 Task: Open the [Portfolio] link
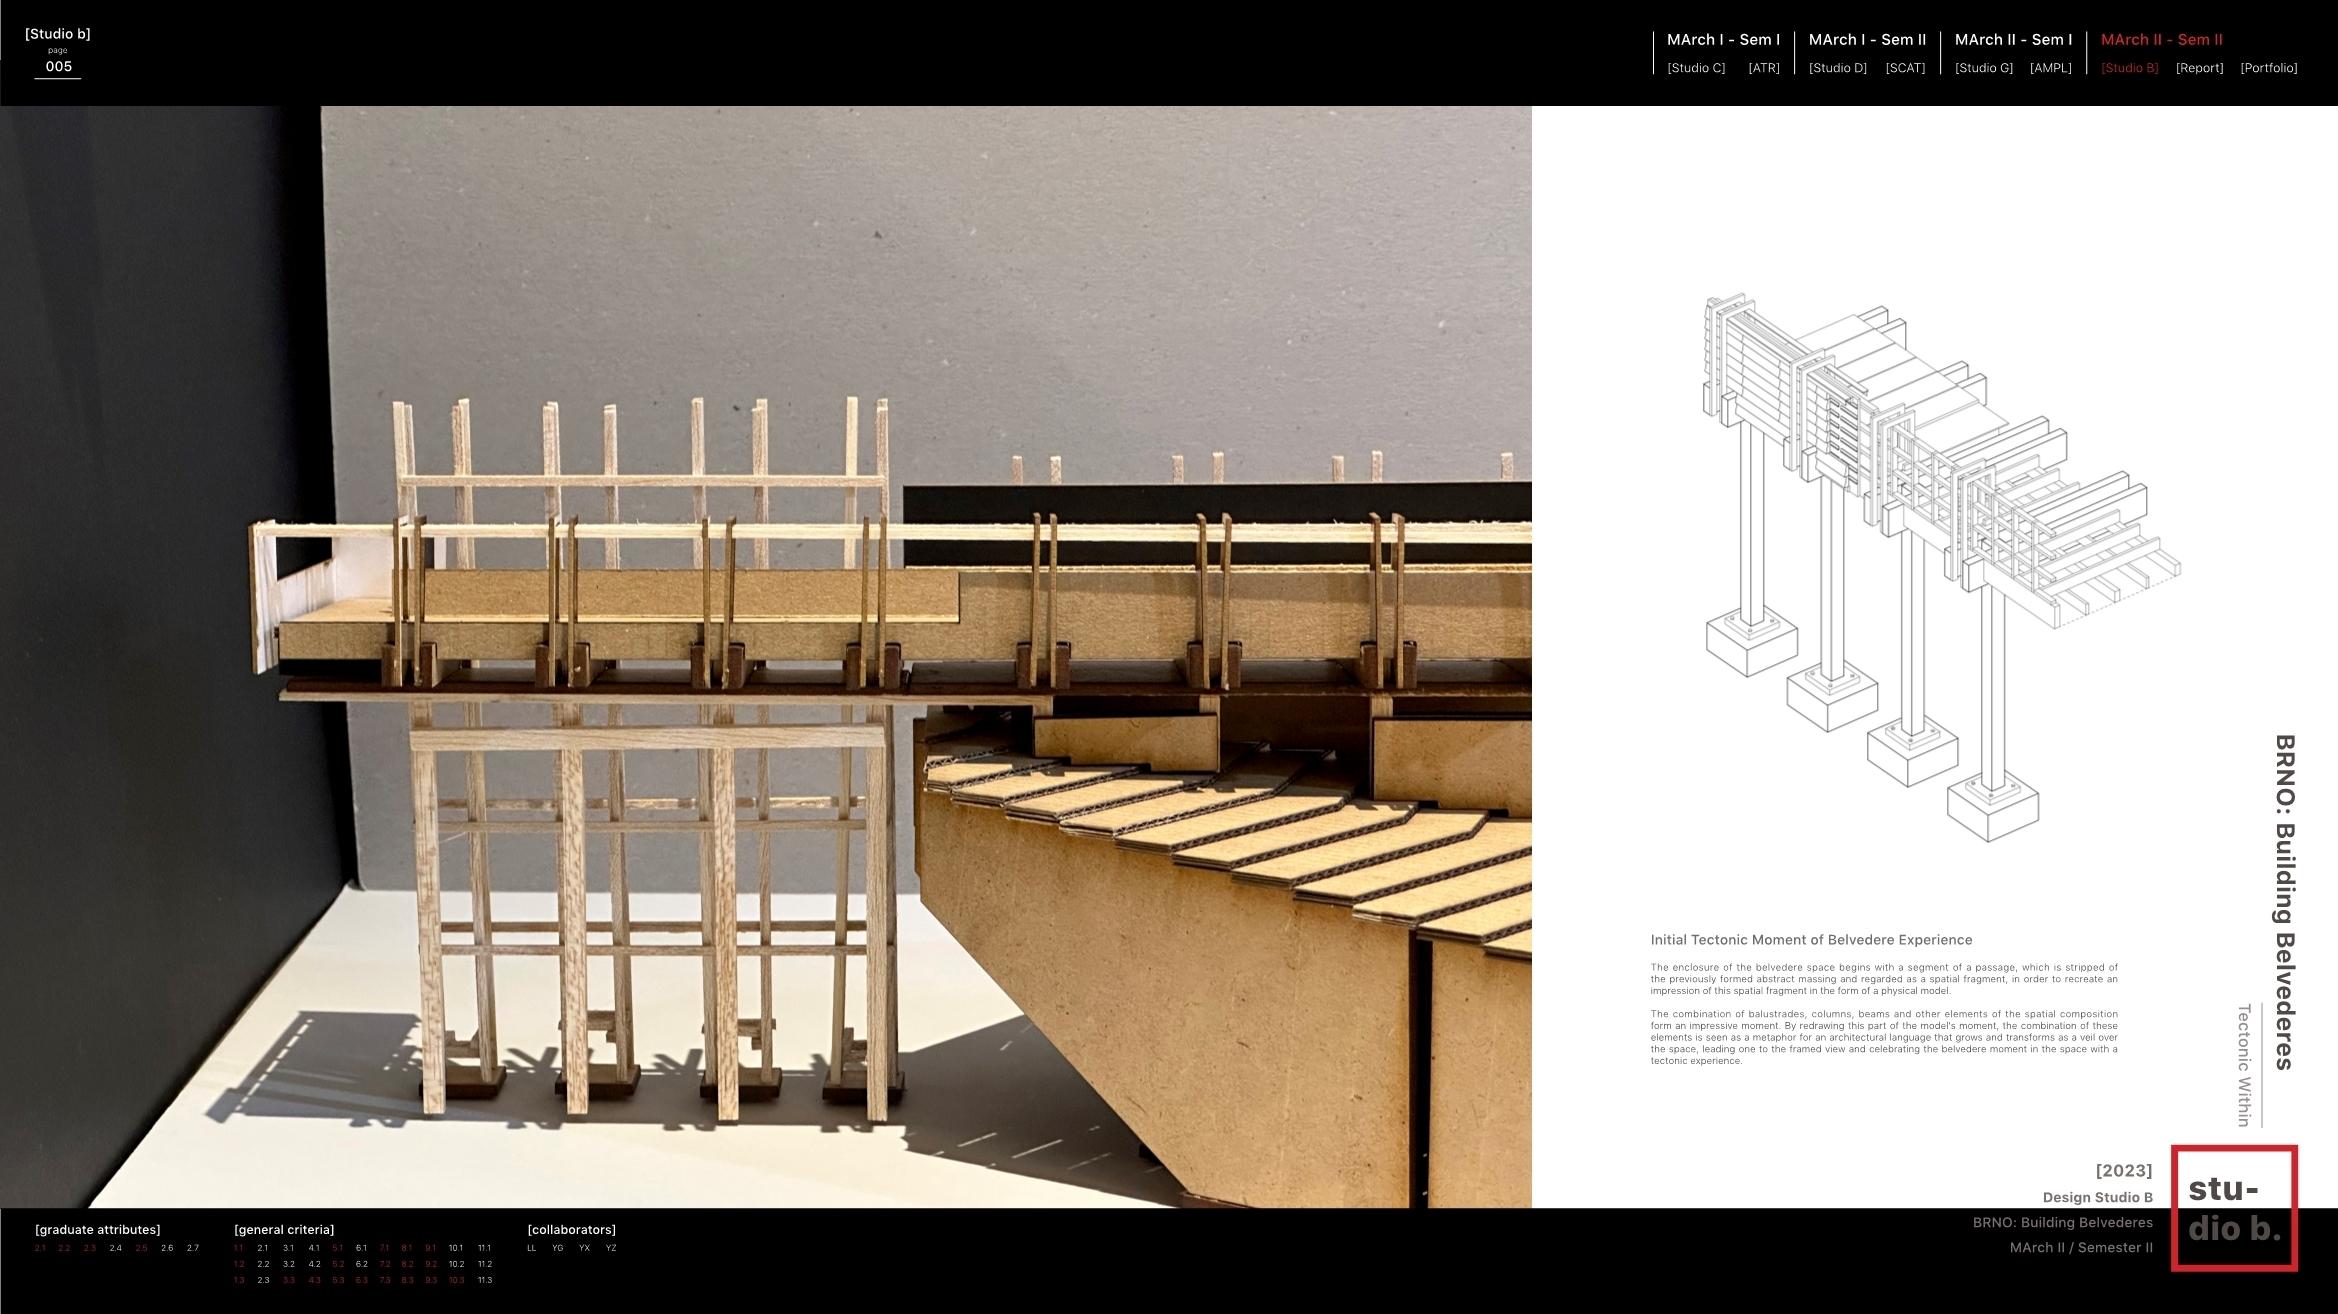point(2268,68)
